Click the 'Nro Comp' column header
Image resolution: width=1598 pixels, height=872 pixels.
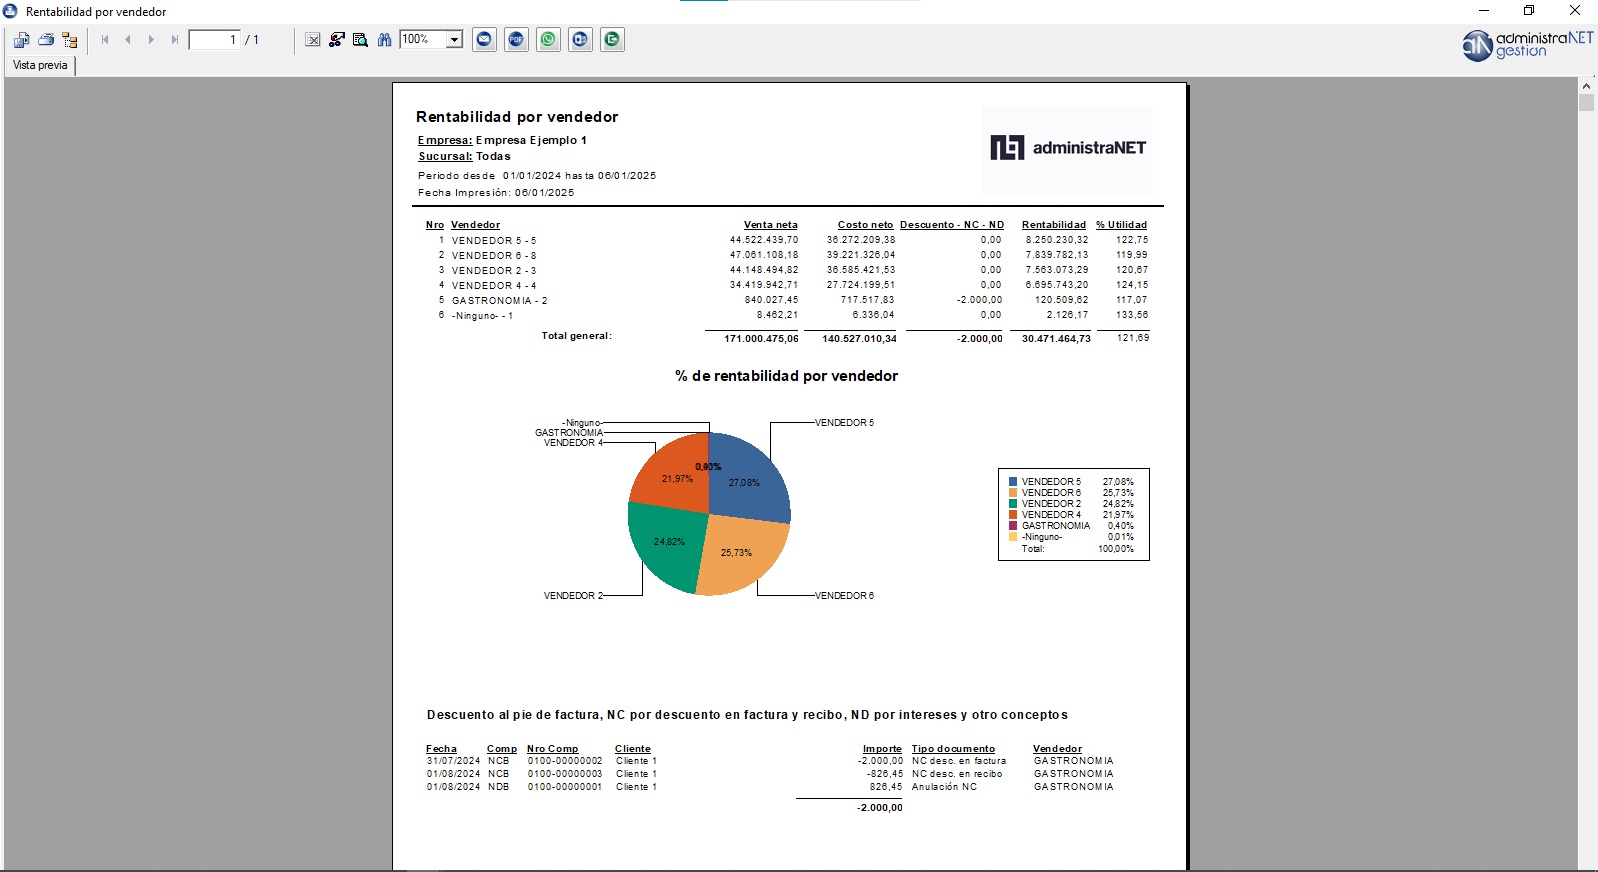coord(553,749)
